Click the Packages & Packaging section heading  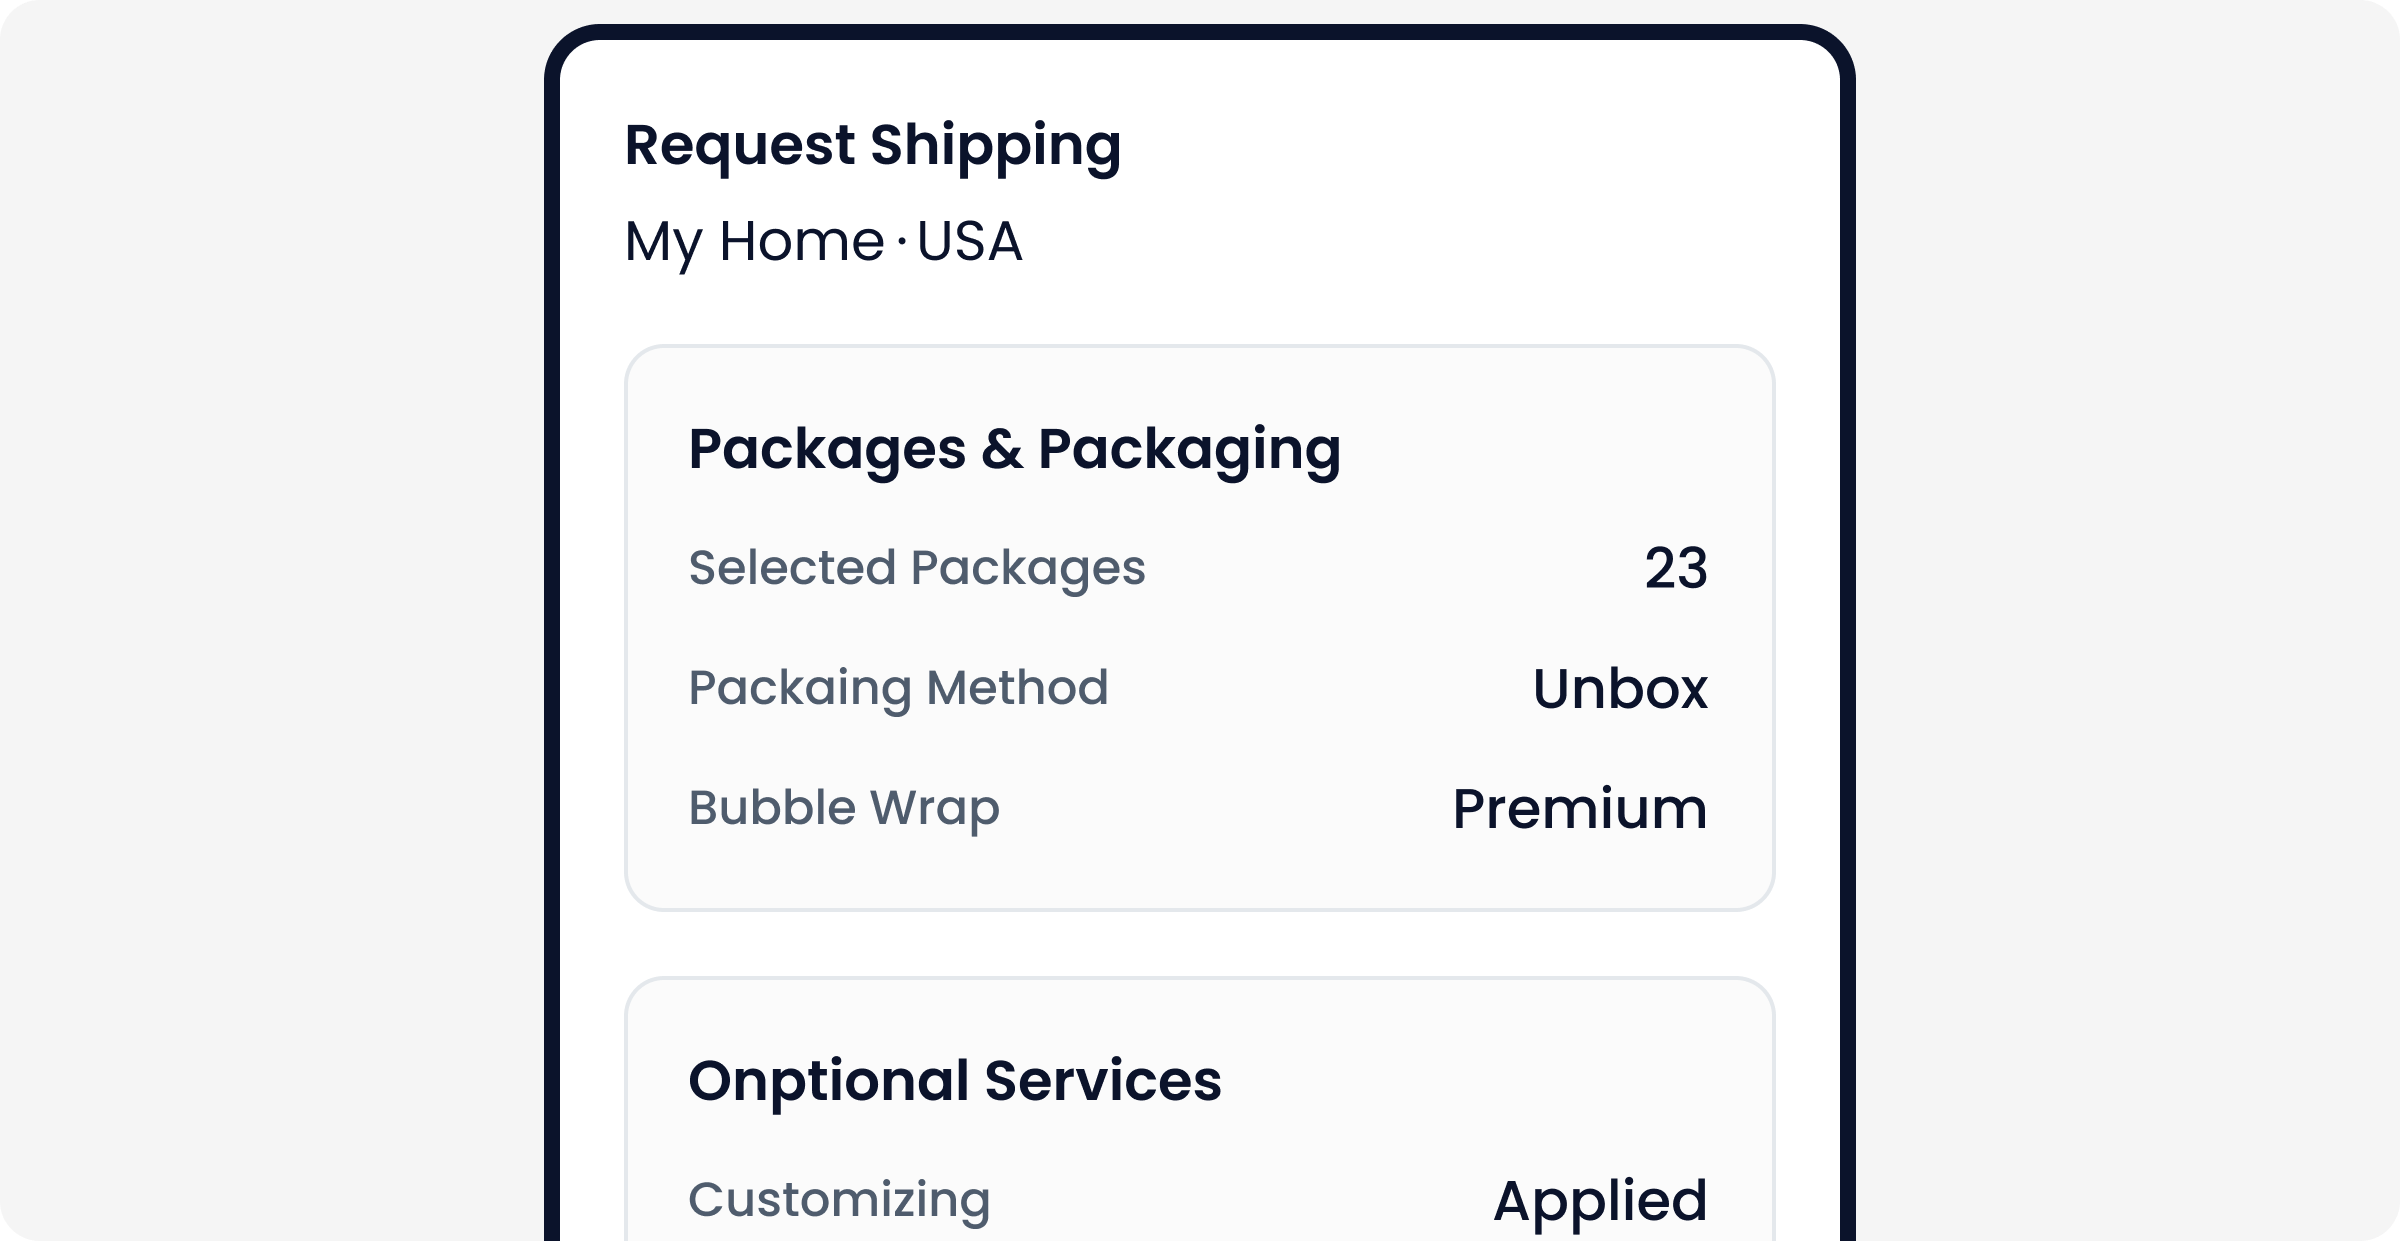pyautogui.click(x=1014, y=449)
